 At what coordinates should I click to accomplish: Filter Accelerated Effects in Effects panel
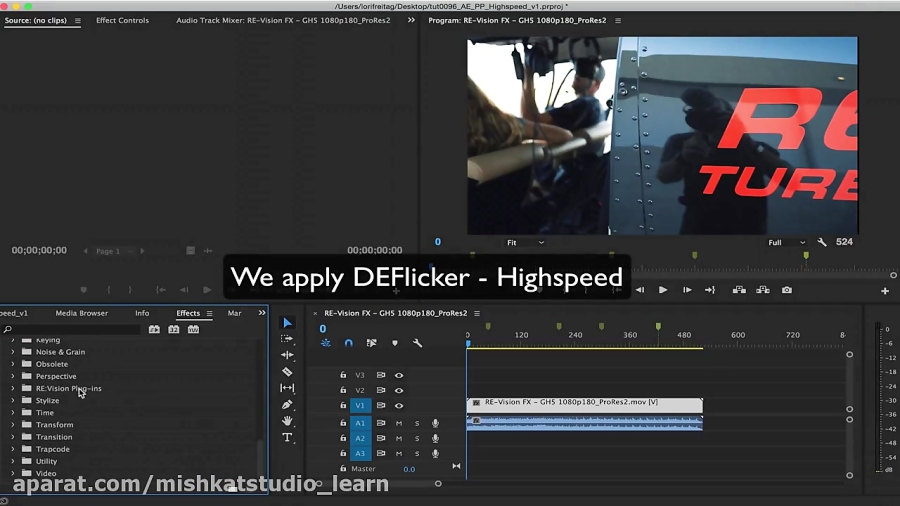click(154, 329)
